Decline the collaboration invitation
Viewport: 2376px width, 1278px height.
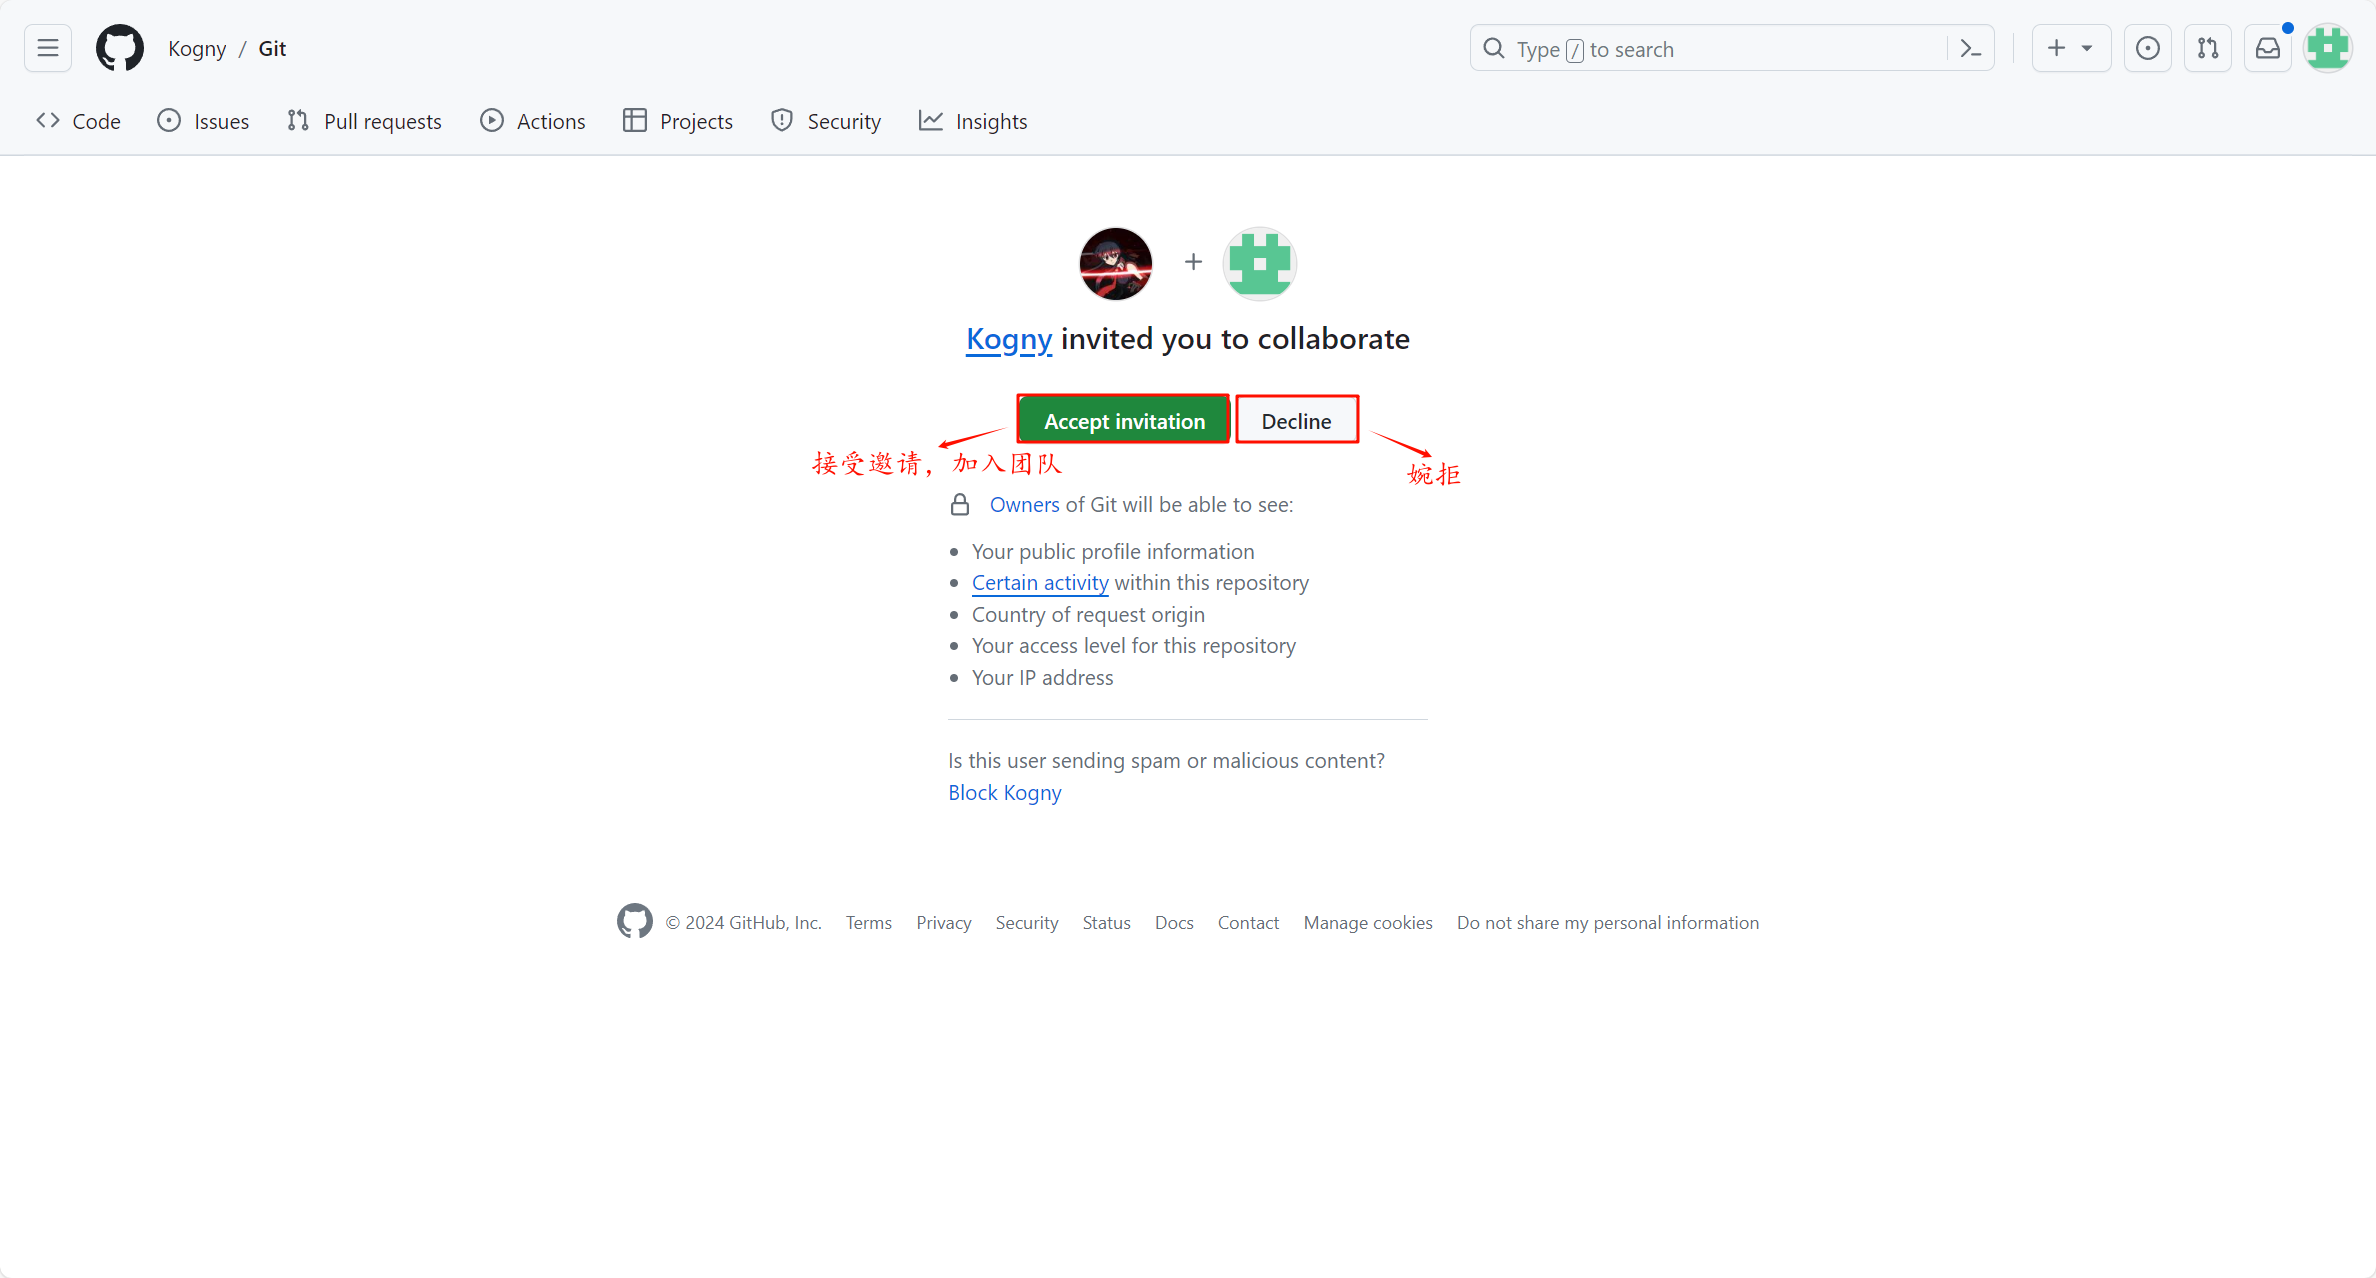pos(1297,420)
